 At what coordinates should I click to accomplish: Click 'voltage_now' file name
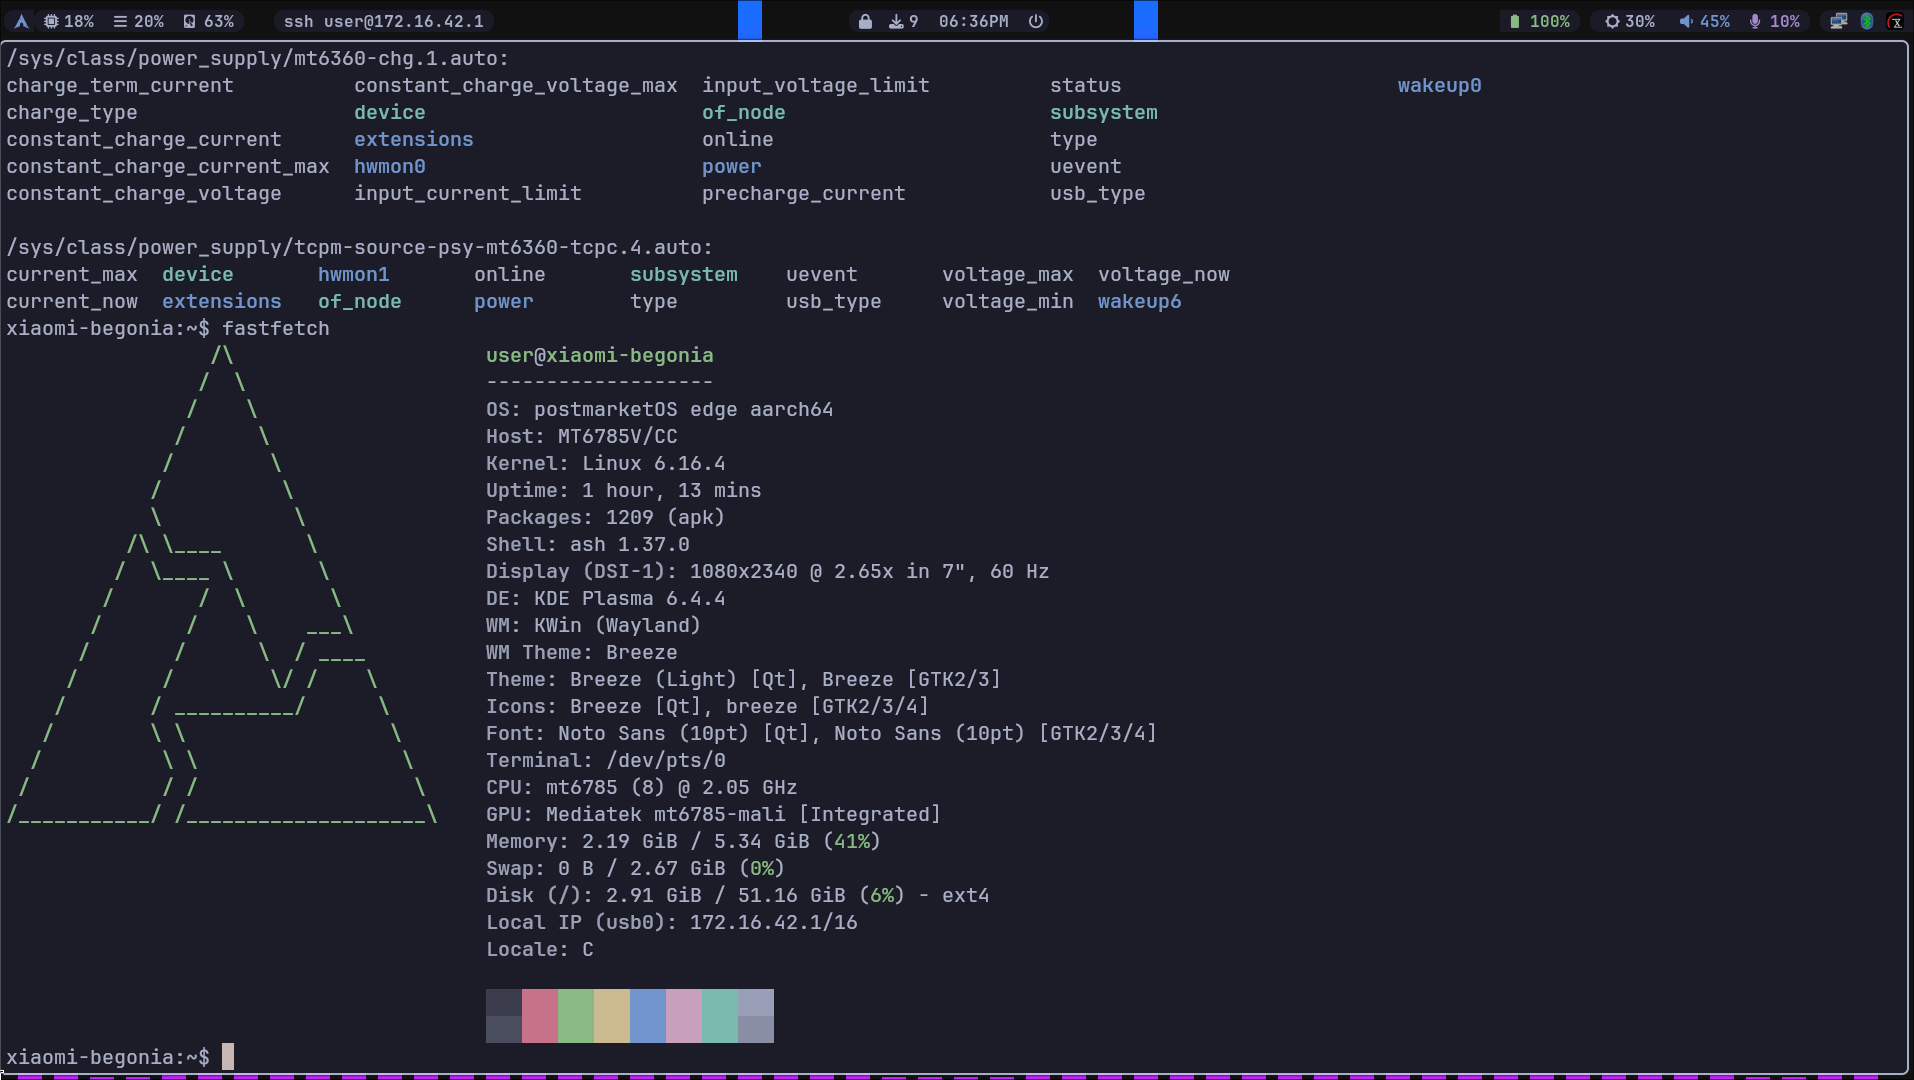(x=1164, y=274)
